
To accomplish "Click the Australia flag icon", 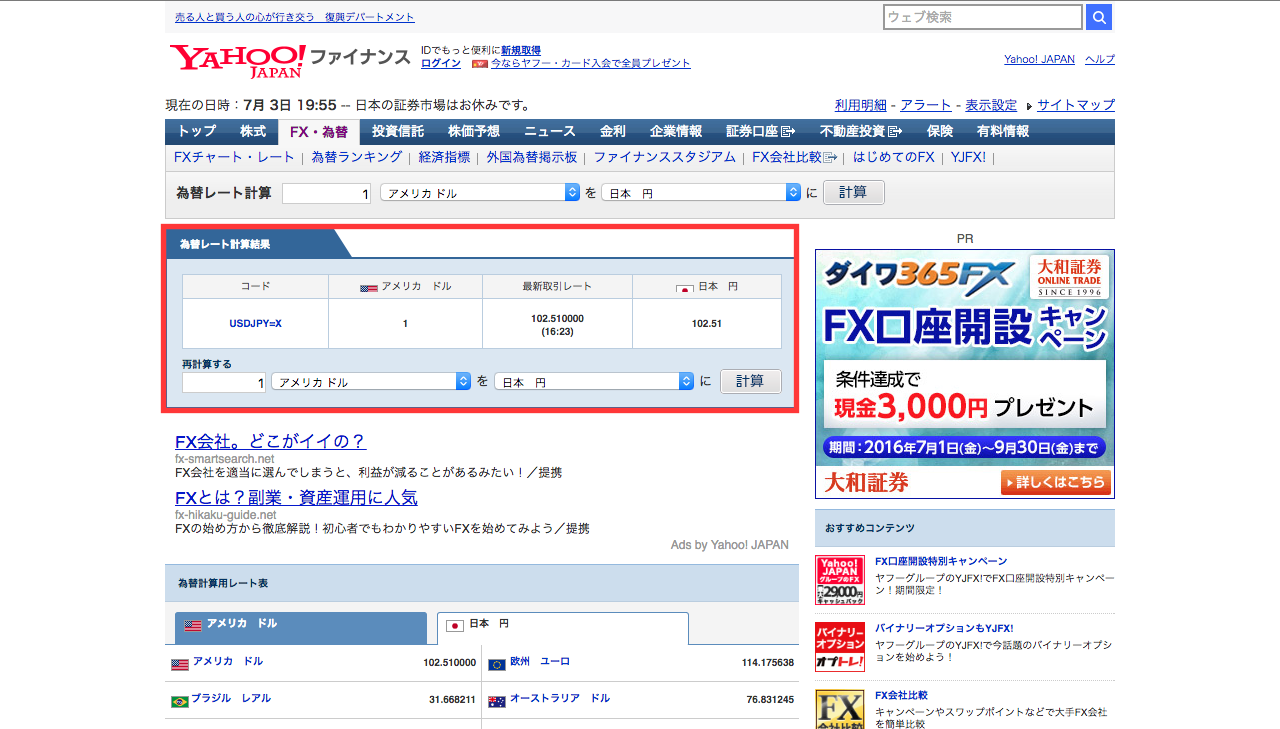I will (497, 702).
